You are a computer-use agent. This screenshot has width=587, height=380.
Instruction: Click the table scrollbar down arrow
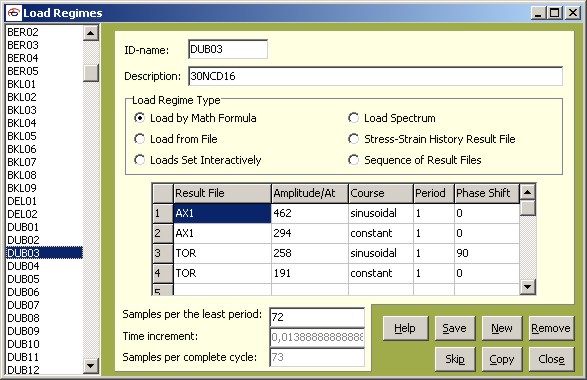[527, 287]
